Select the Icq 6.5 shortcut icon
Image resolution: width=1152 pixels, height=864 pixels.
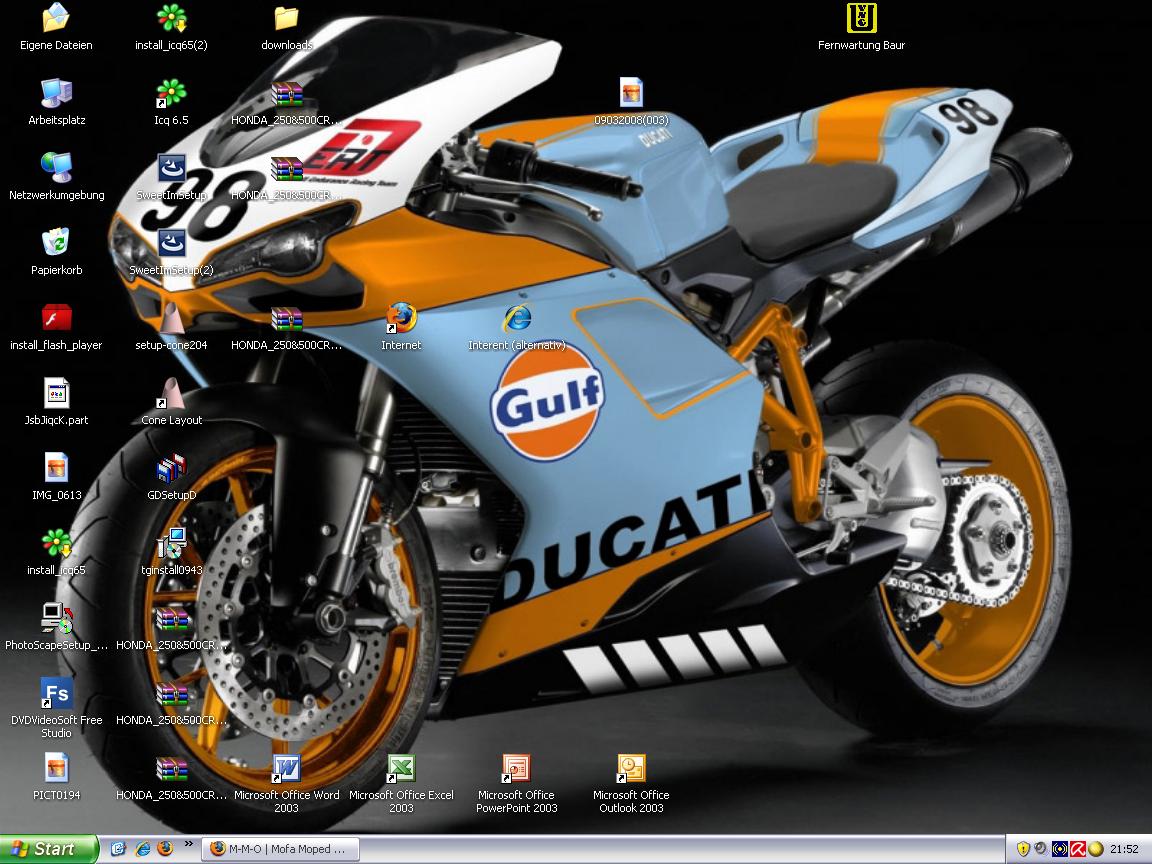171,94
